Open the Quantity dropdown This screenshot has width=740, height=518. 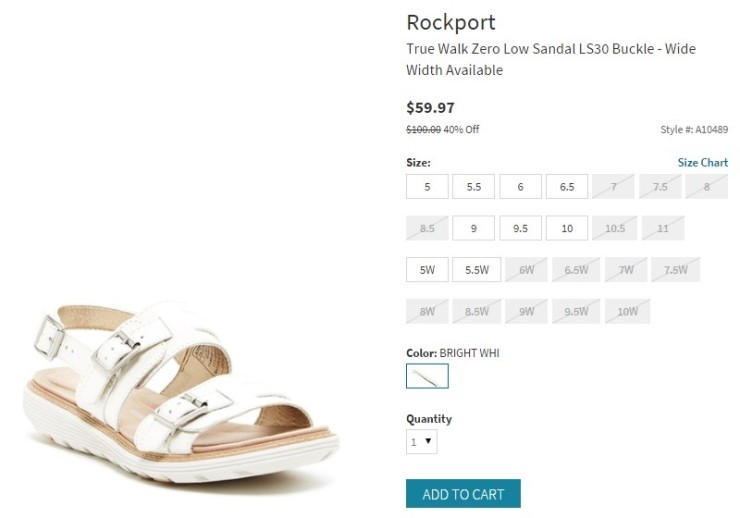(x=421, y=441)
